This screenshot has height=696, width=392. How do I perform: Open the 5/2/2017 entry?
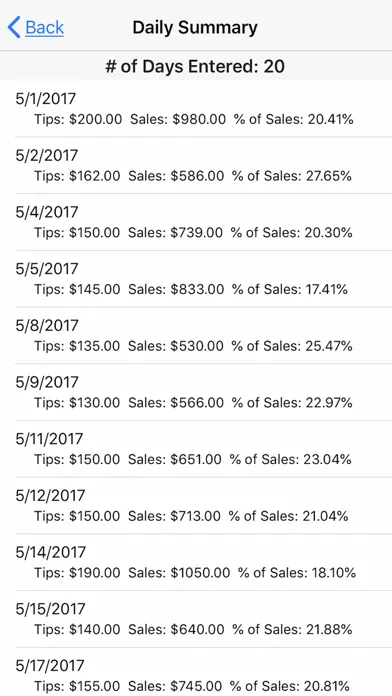tap(196, 166)
